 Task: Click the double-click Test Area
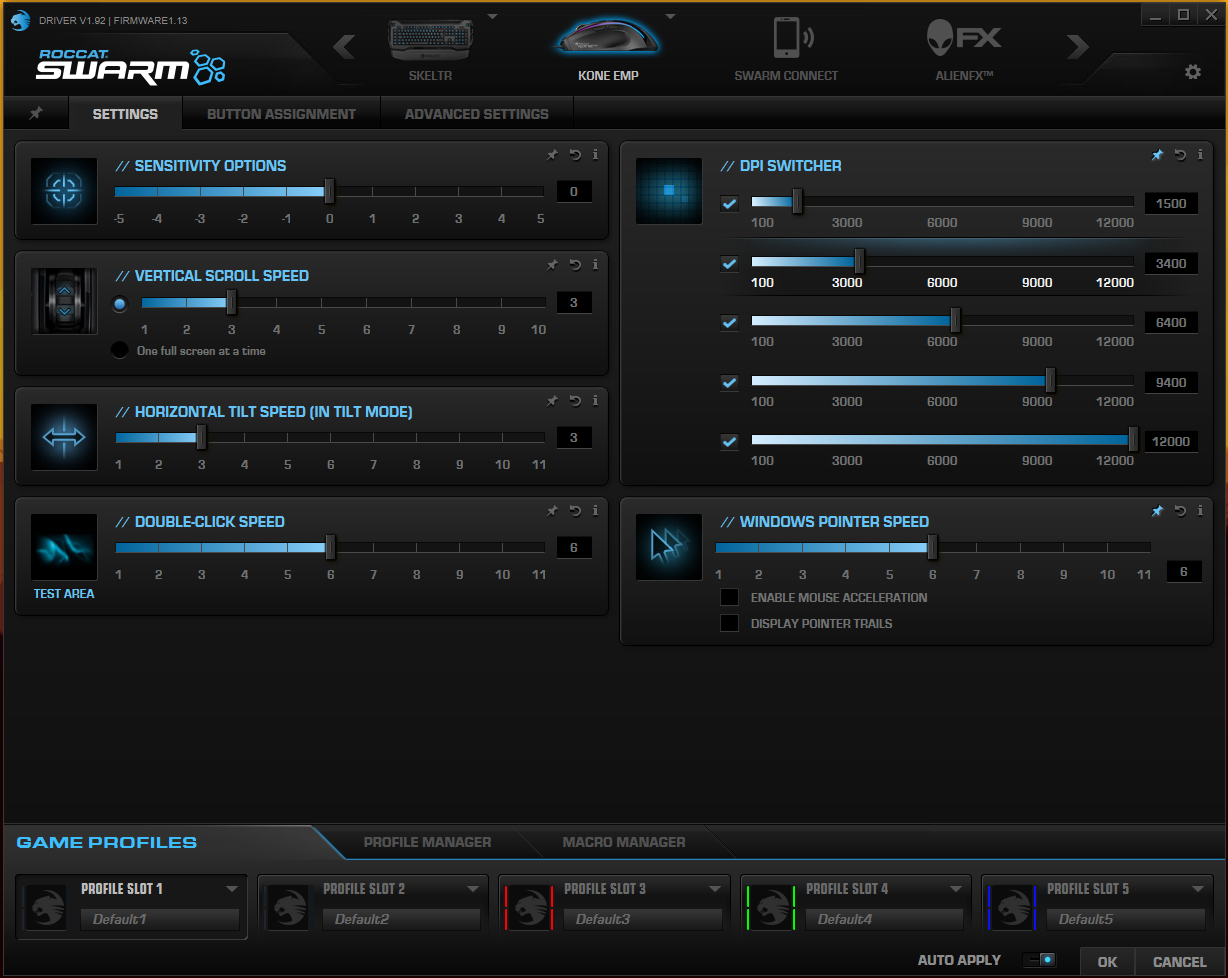pyautogui.click(x=64, y=548)
